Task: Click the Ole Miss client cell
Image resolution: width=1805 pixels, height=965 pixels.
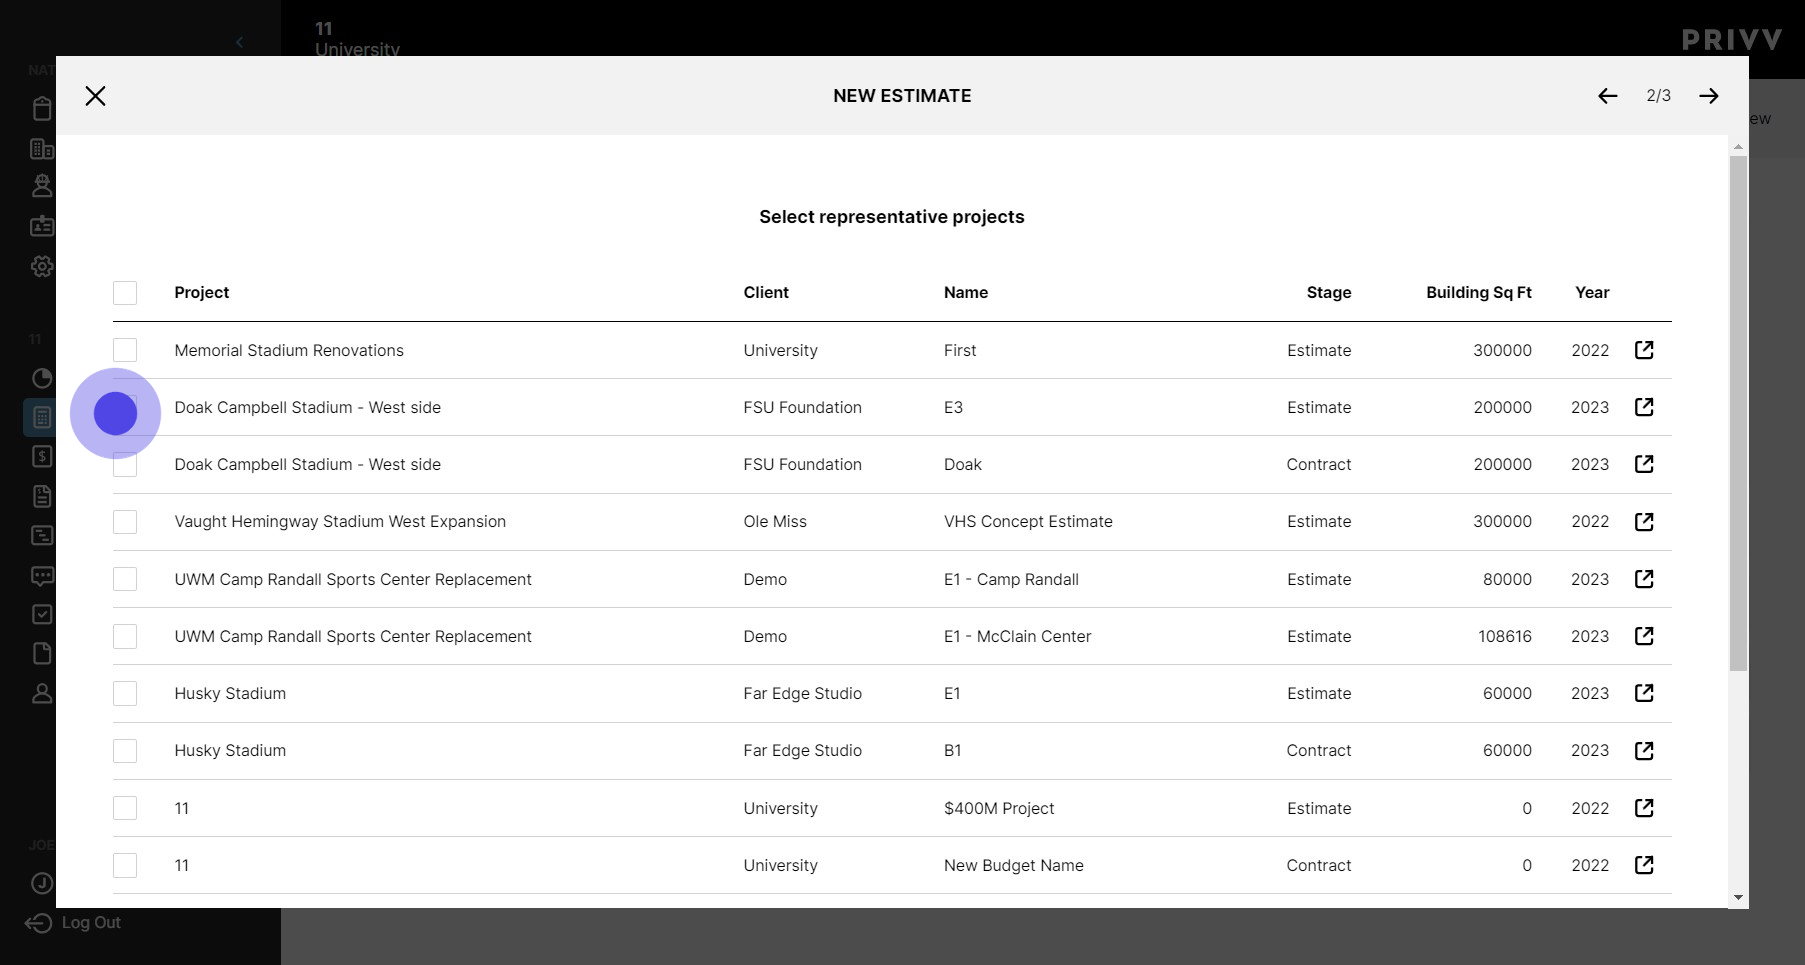Action: [775, 521]
